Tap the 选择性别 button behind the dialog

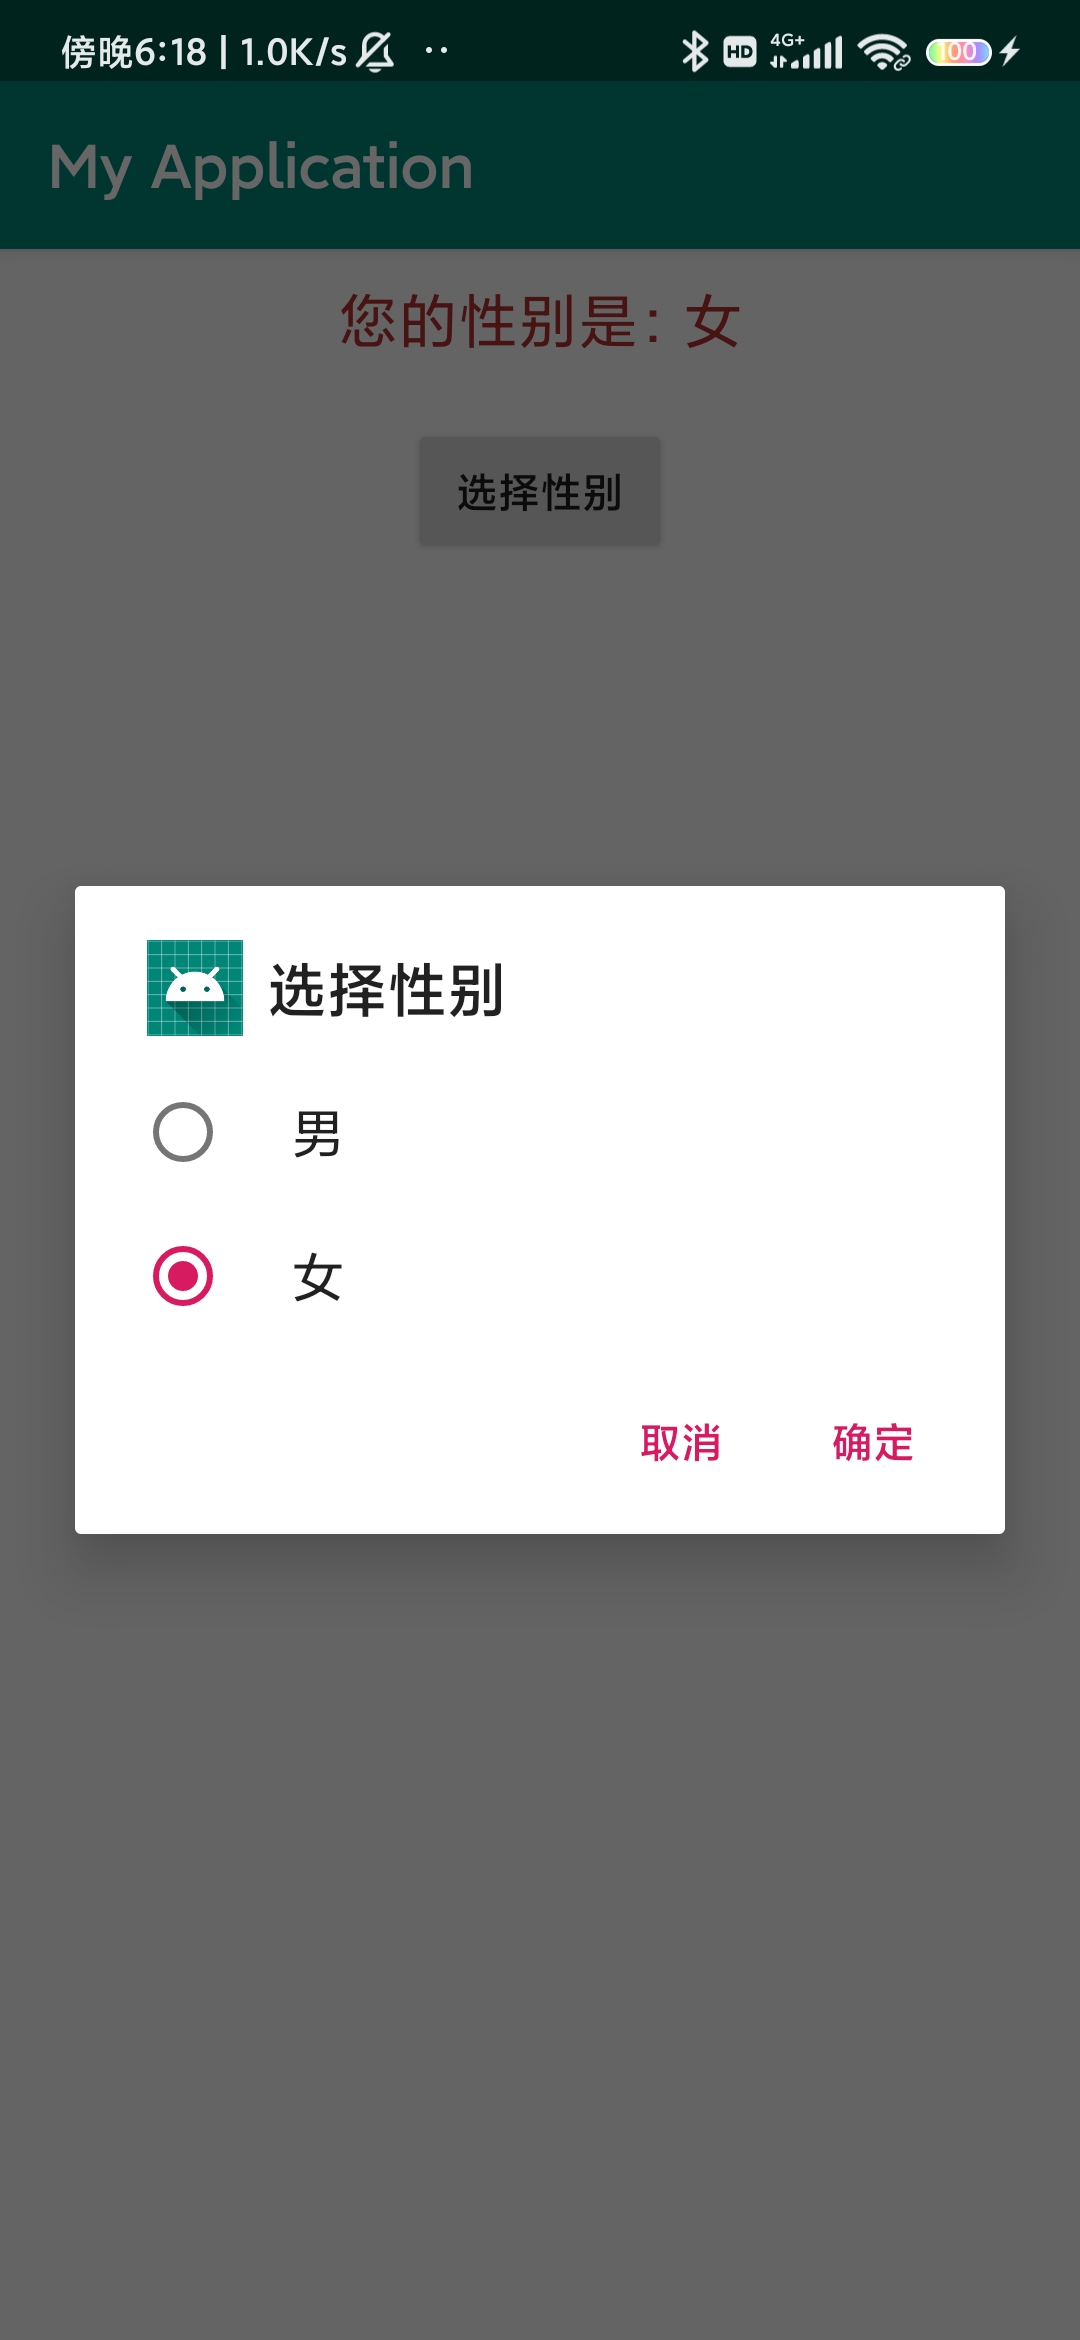click(x=540, y=492)
